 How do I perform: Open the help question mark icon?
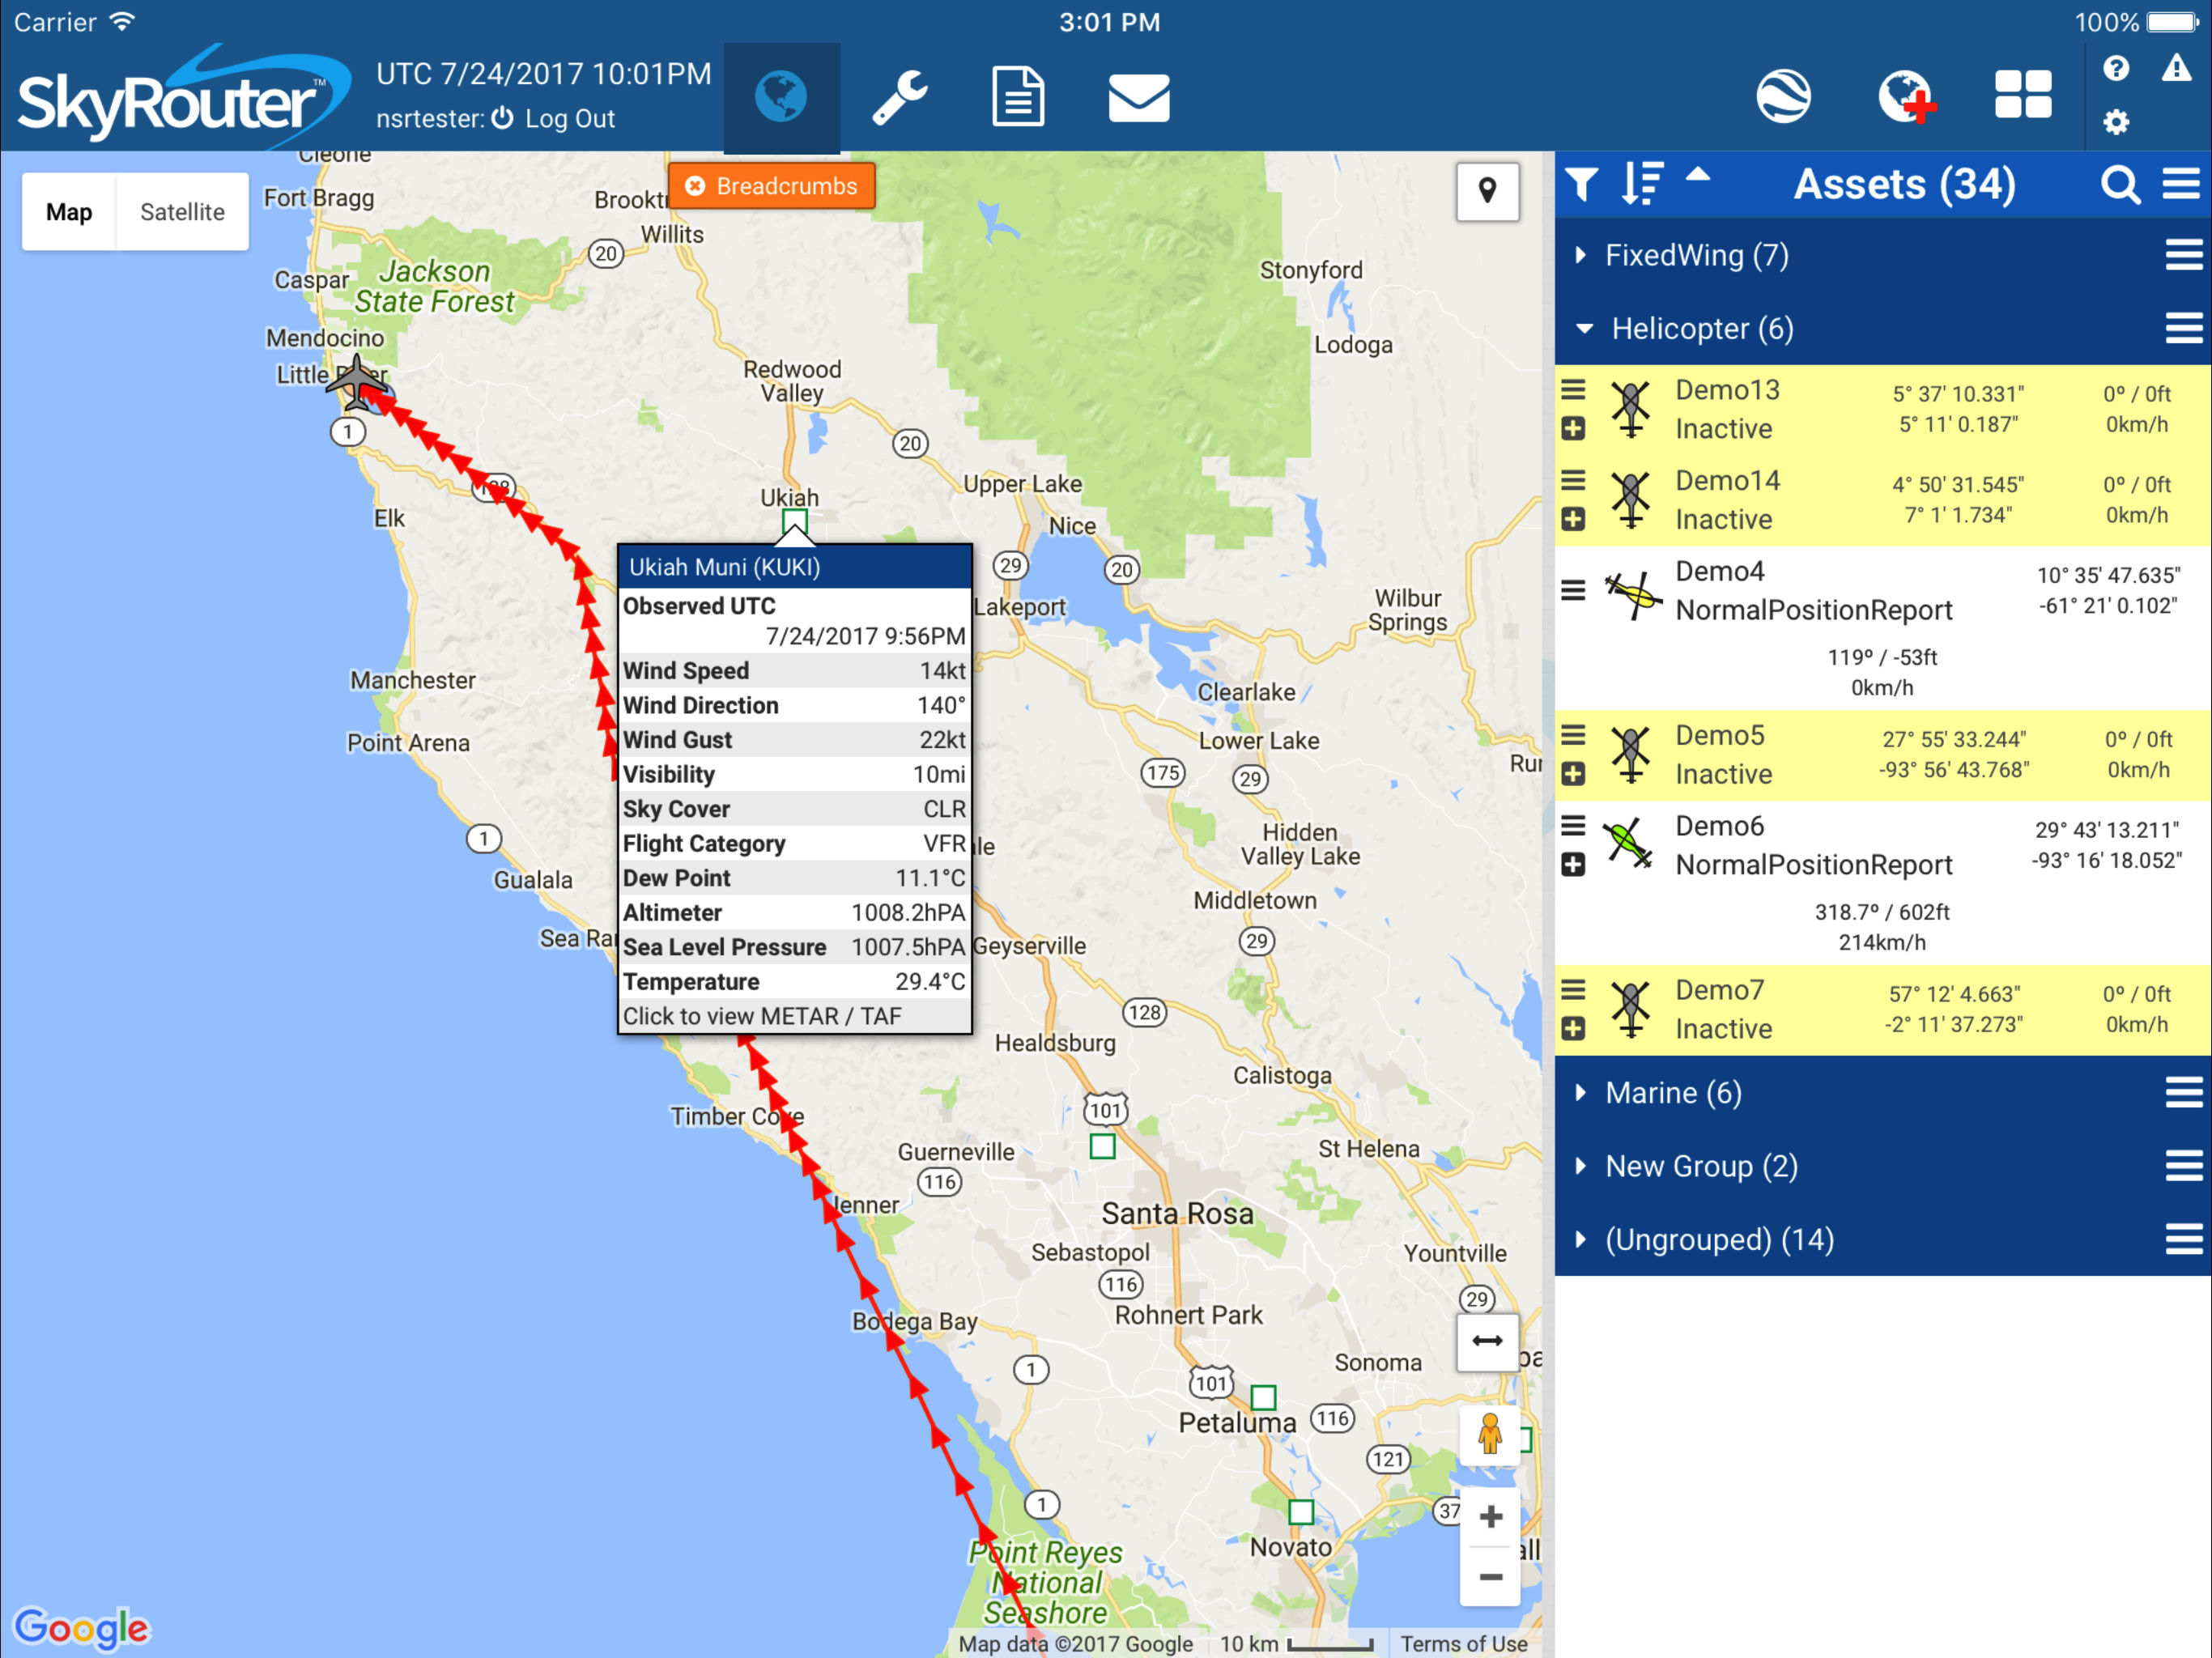[x=2116, y=68]
